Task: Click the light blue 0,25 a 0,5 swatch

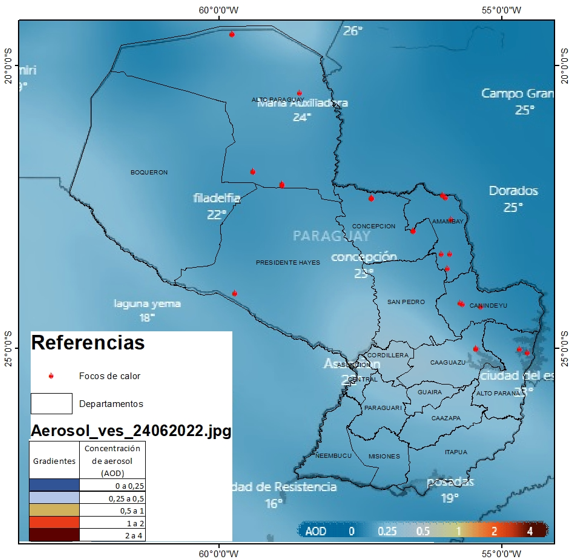Action: click(54, 497)
